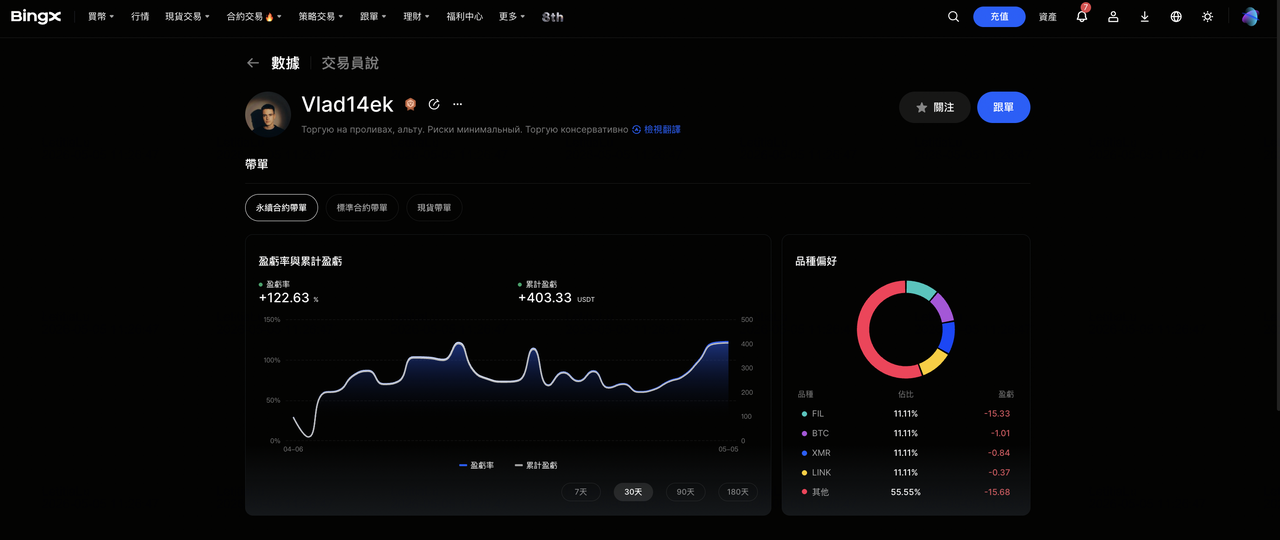Open the notifications bell icon
This screenshot has height=540, width=1280.
(x=1081, y=17)
